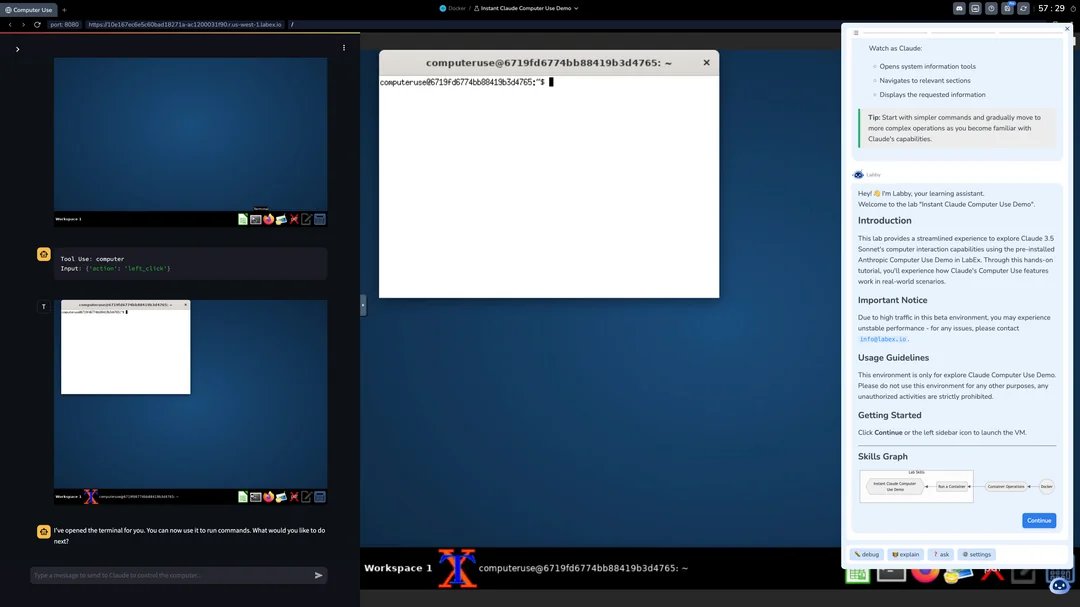1080x607 pixels.
Task: Close the Labby assistant panel
Action: (1067, 29)
